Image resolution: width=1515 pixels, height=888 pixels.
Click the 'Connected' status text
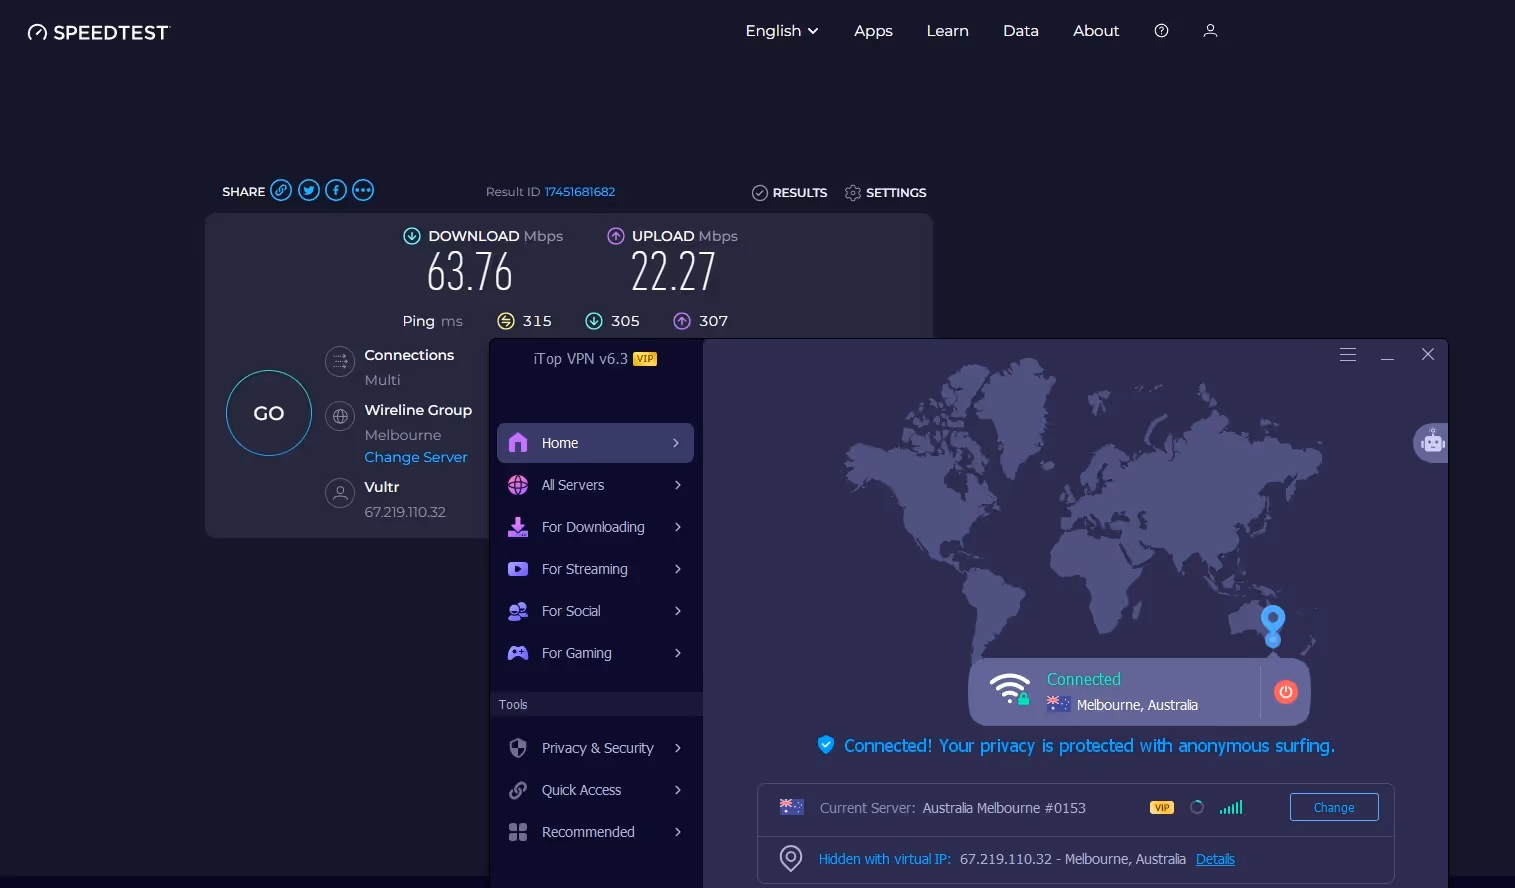click(1084, 679)
